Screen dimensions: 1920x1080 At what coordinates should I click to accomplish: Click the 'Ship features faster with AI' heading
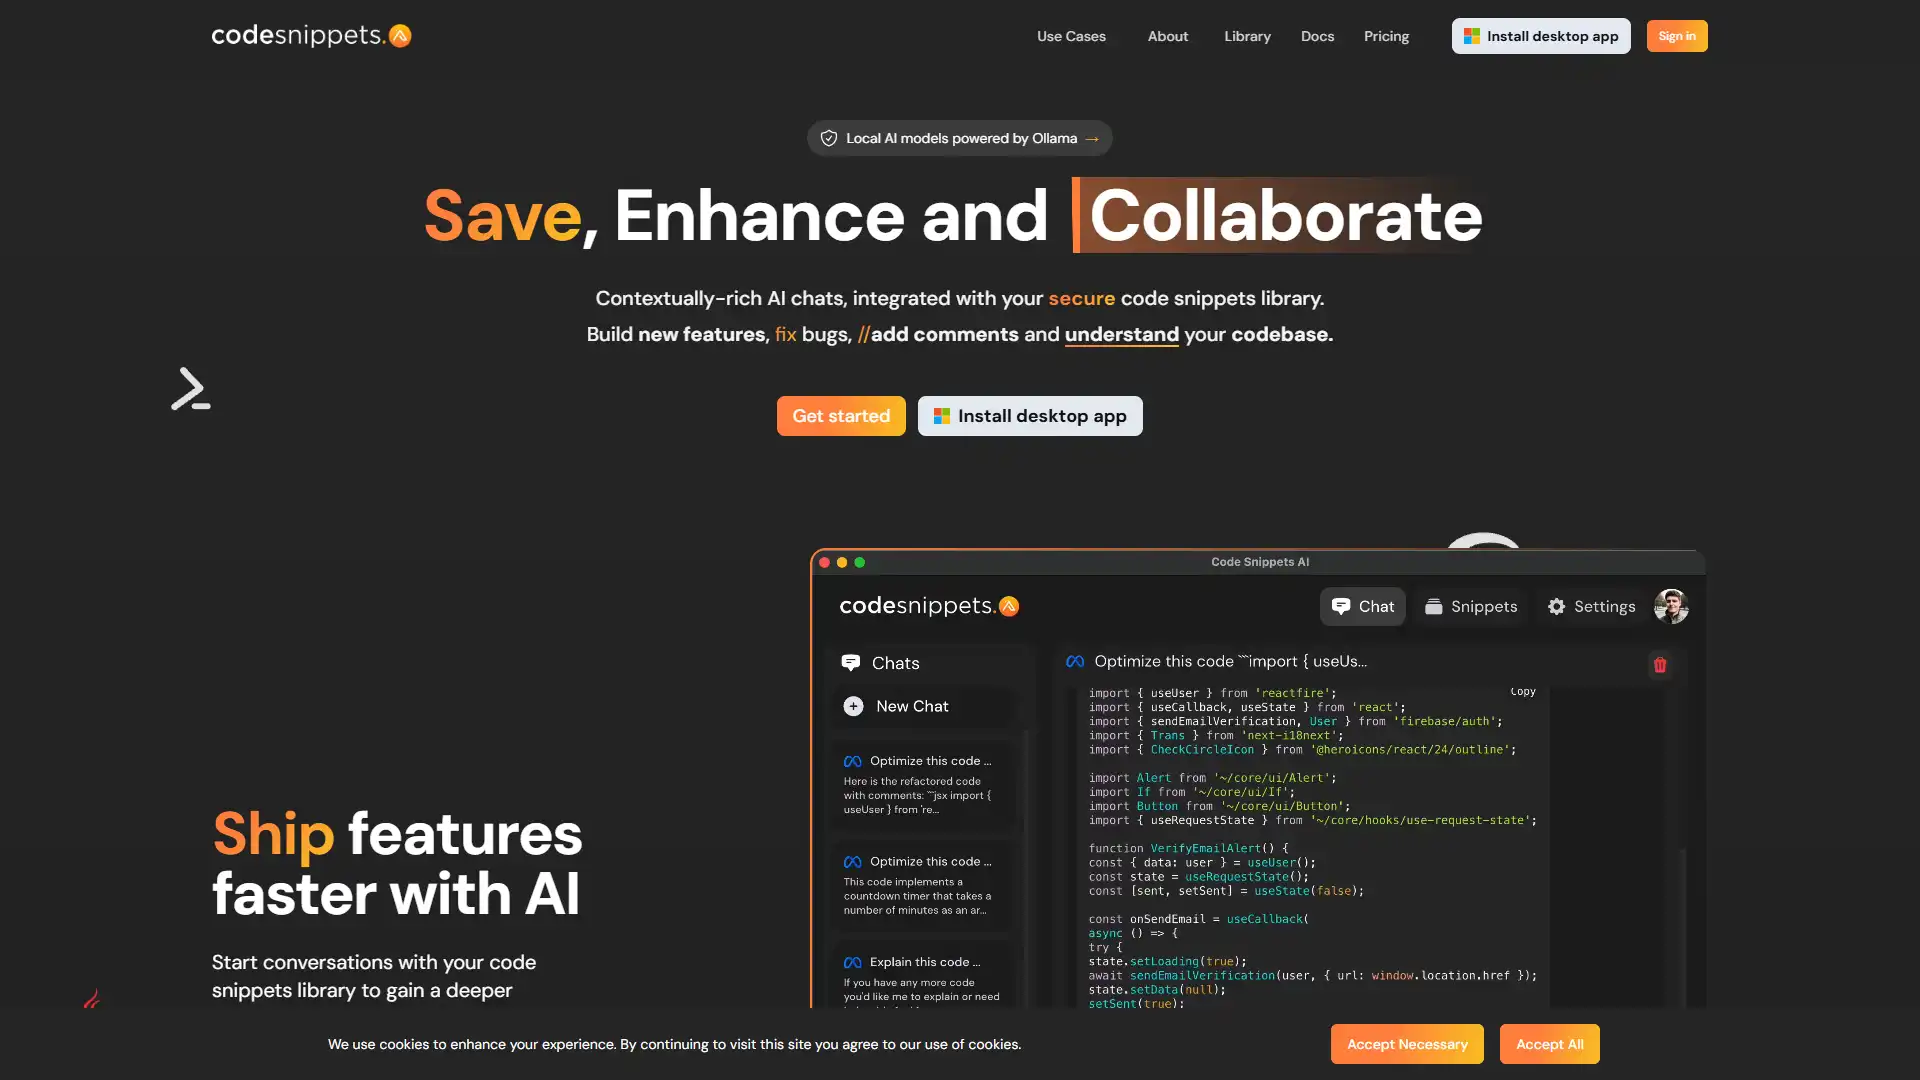coord(397,864)
